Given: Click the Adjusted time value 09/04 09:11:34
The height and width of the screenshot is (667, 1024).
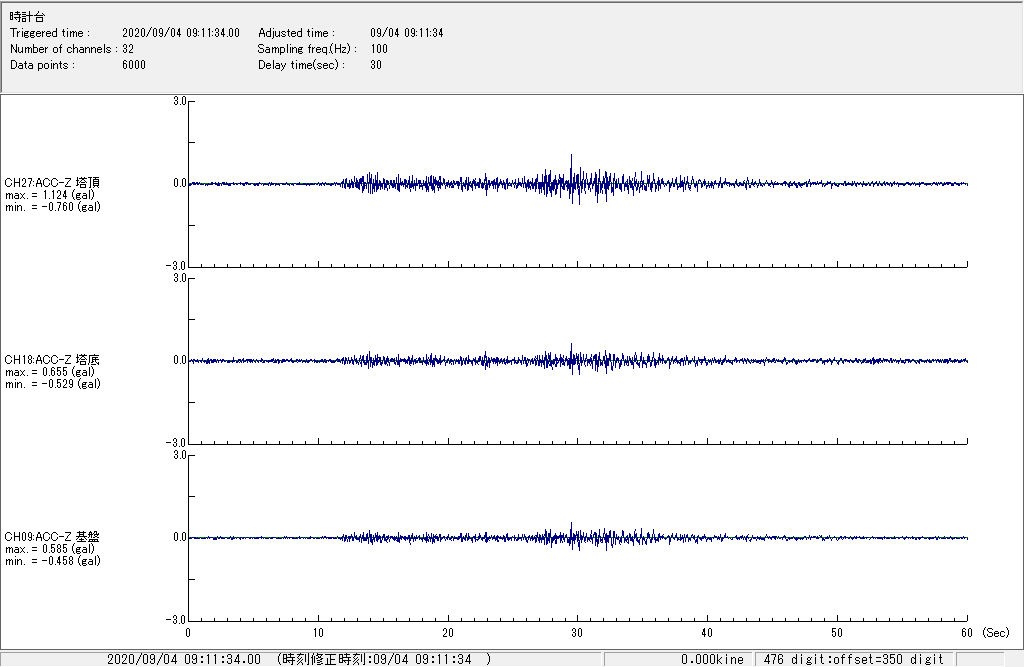Looking at the screenshot, I should pos(406,33).
